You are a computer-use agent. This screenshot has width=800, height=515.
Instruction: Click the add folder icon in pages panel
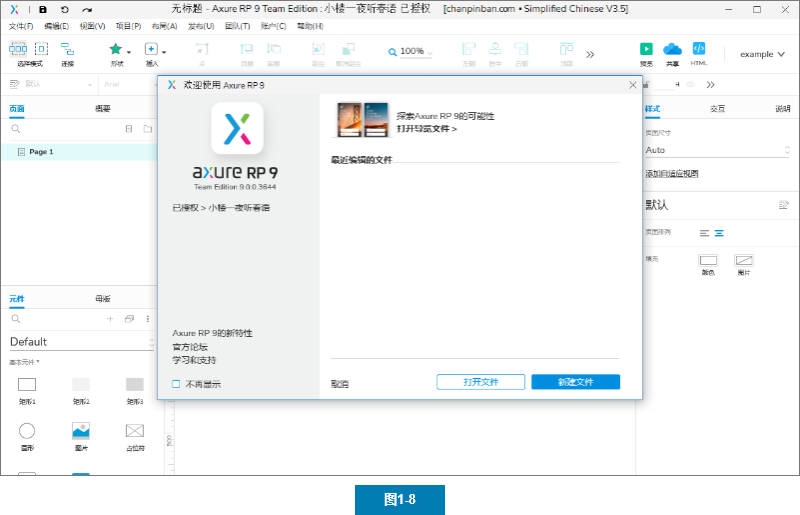(x=148, y=129)
